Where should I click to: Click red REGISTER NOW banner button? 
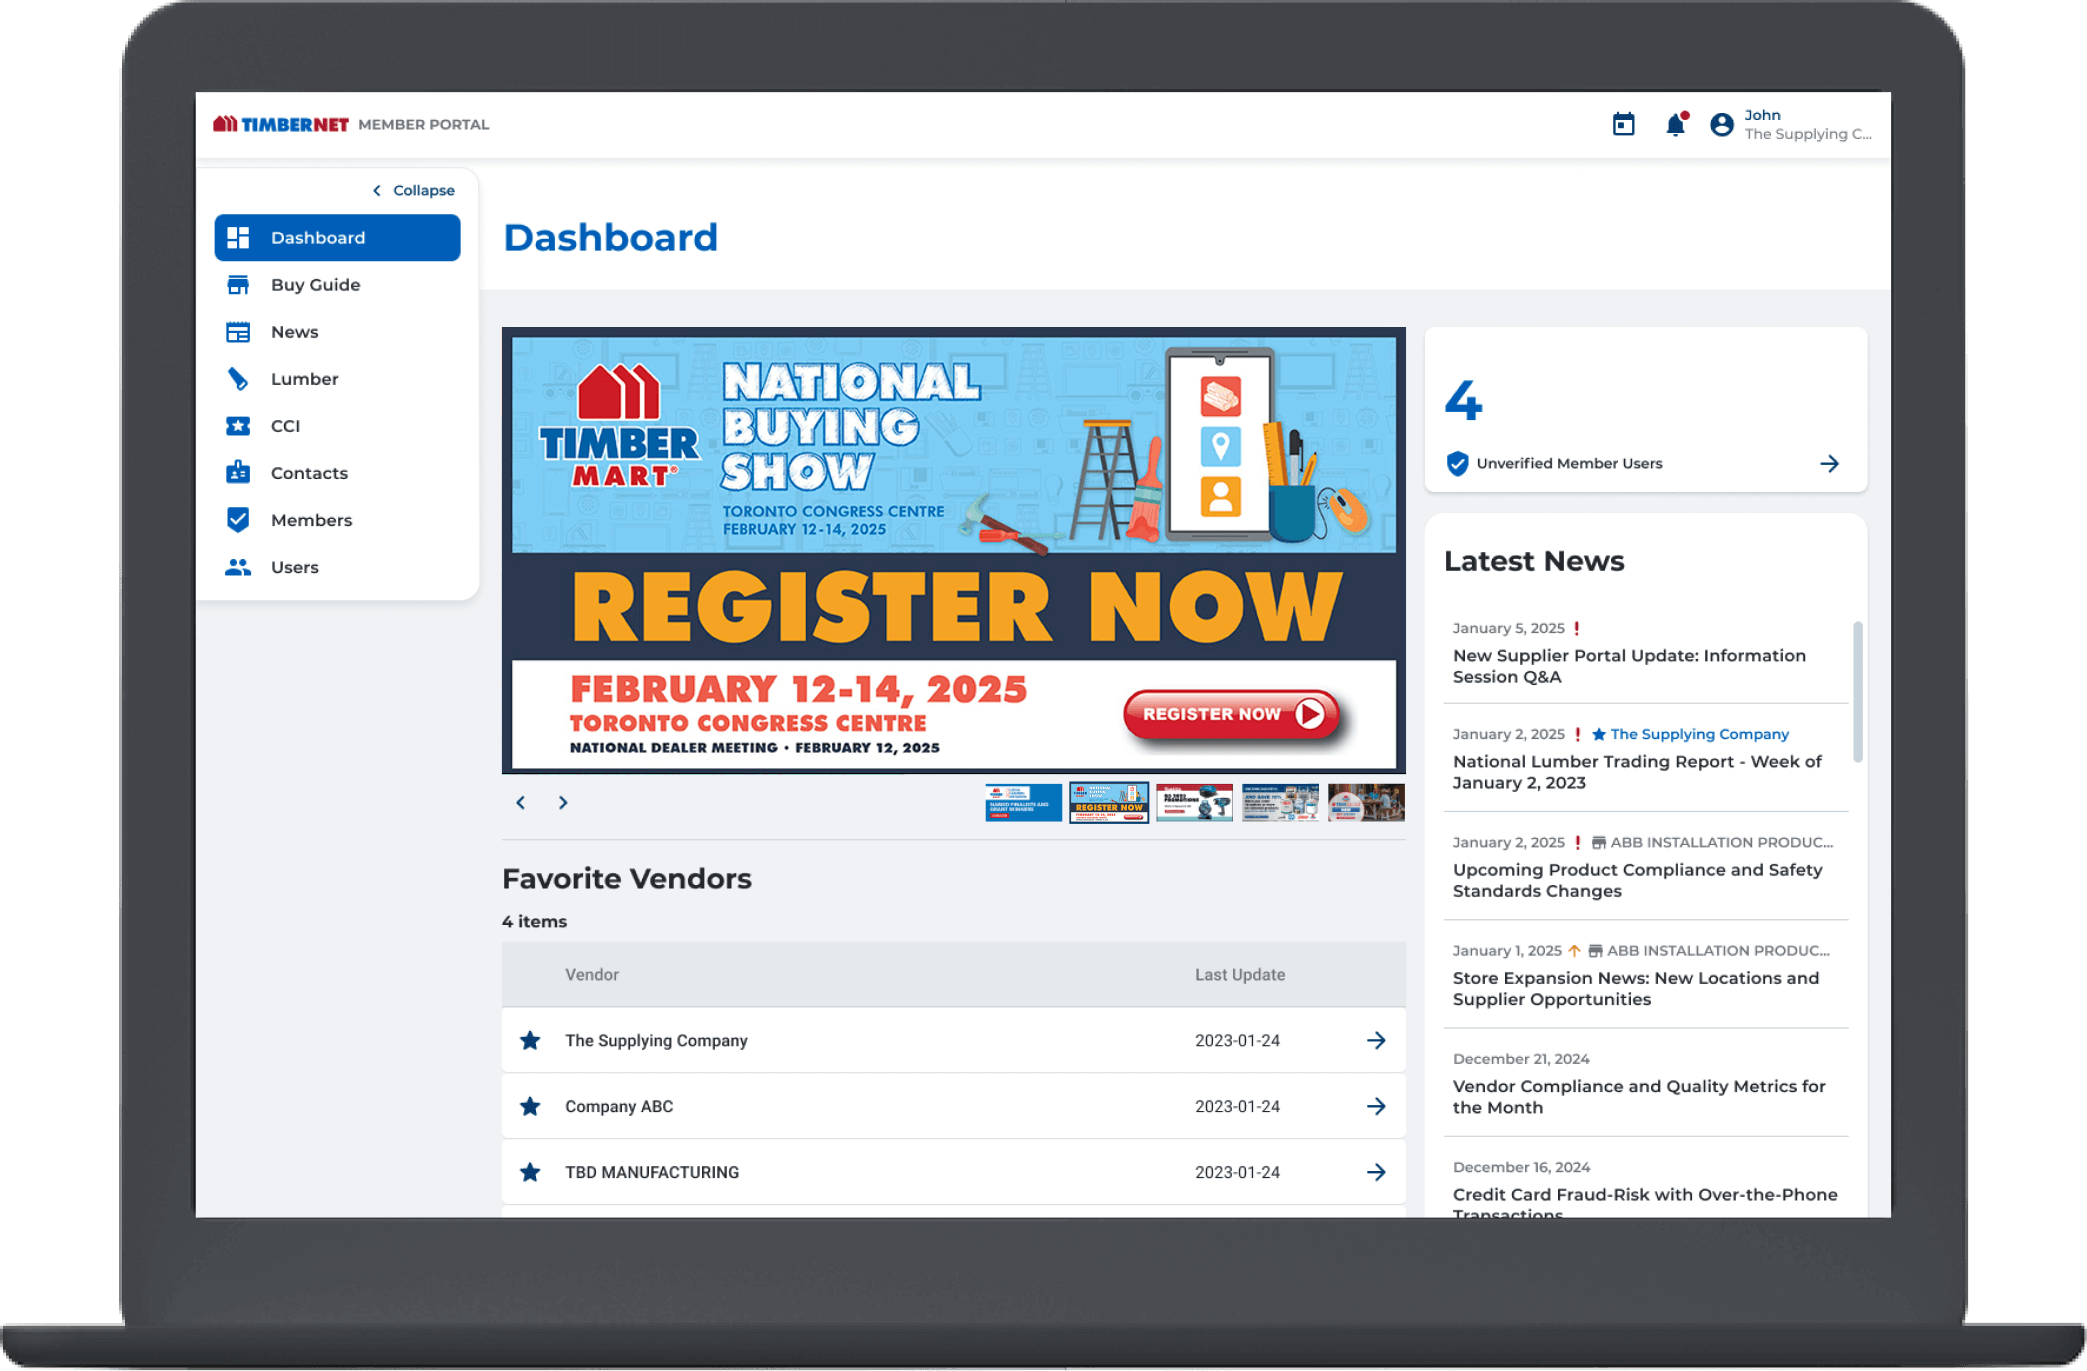click(x=1230, y=714)
